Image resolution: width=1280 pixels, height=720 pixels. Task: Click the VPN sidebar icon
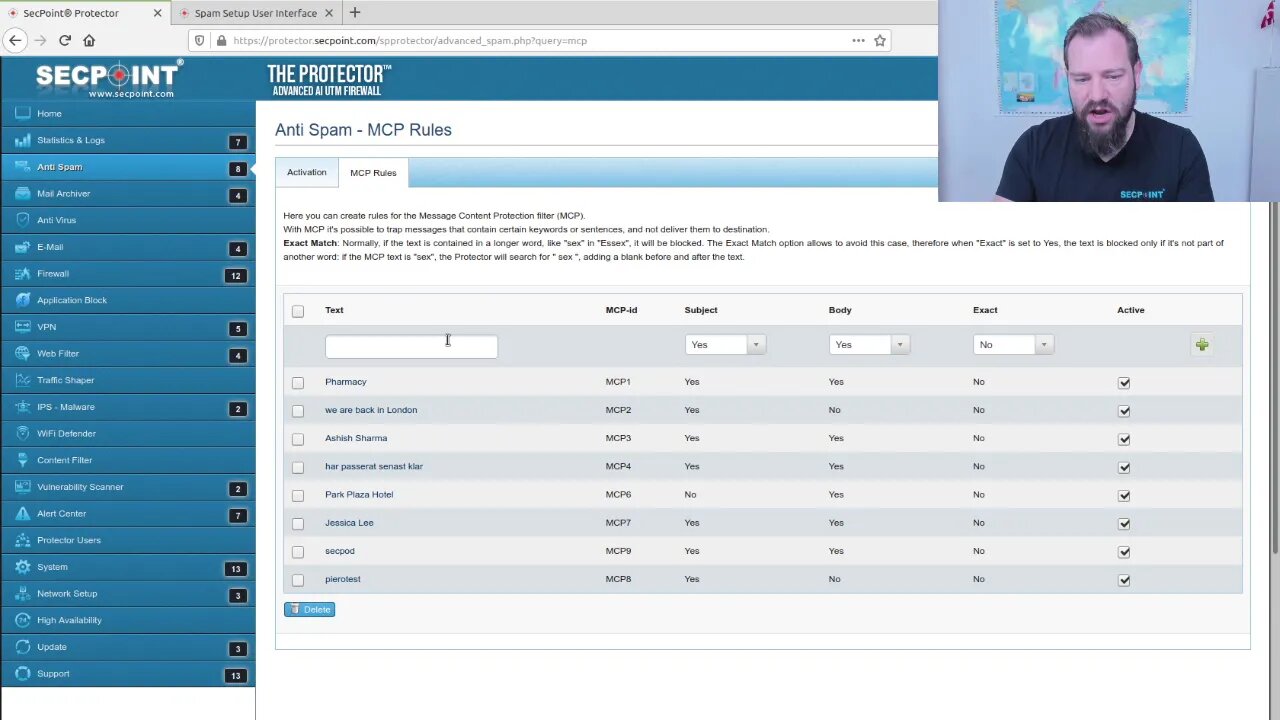22,327
